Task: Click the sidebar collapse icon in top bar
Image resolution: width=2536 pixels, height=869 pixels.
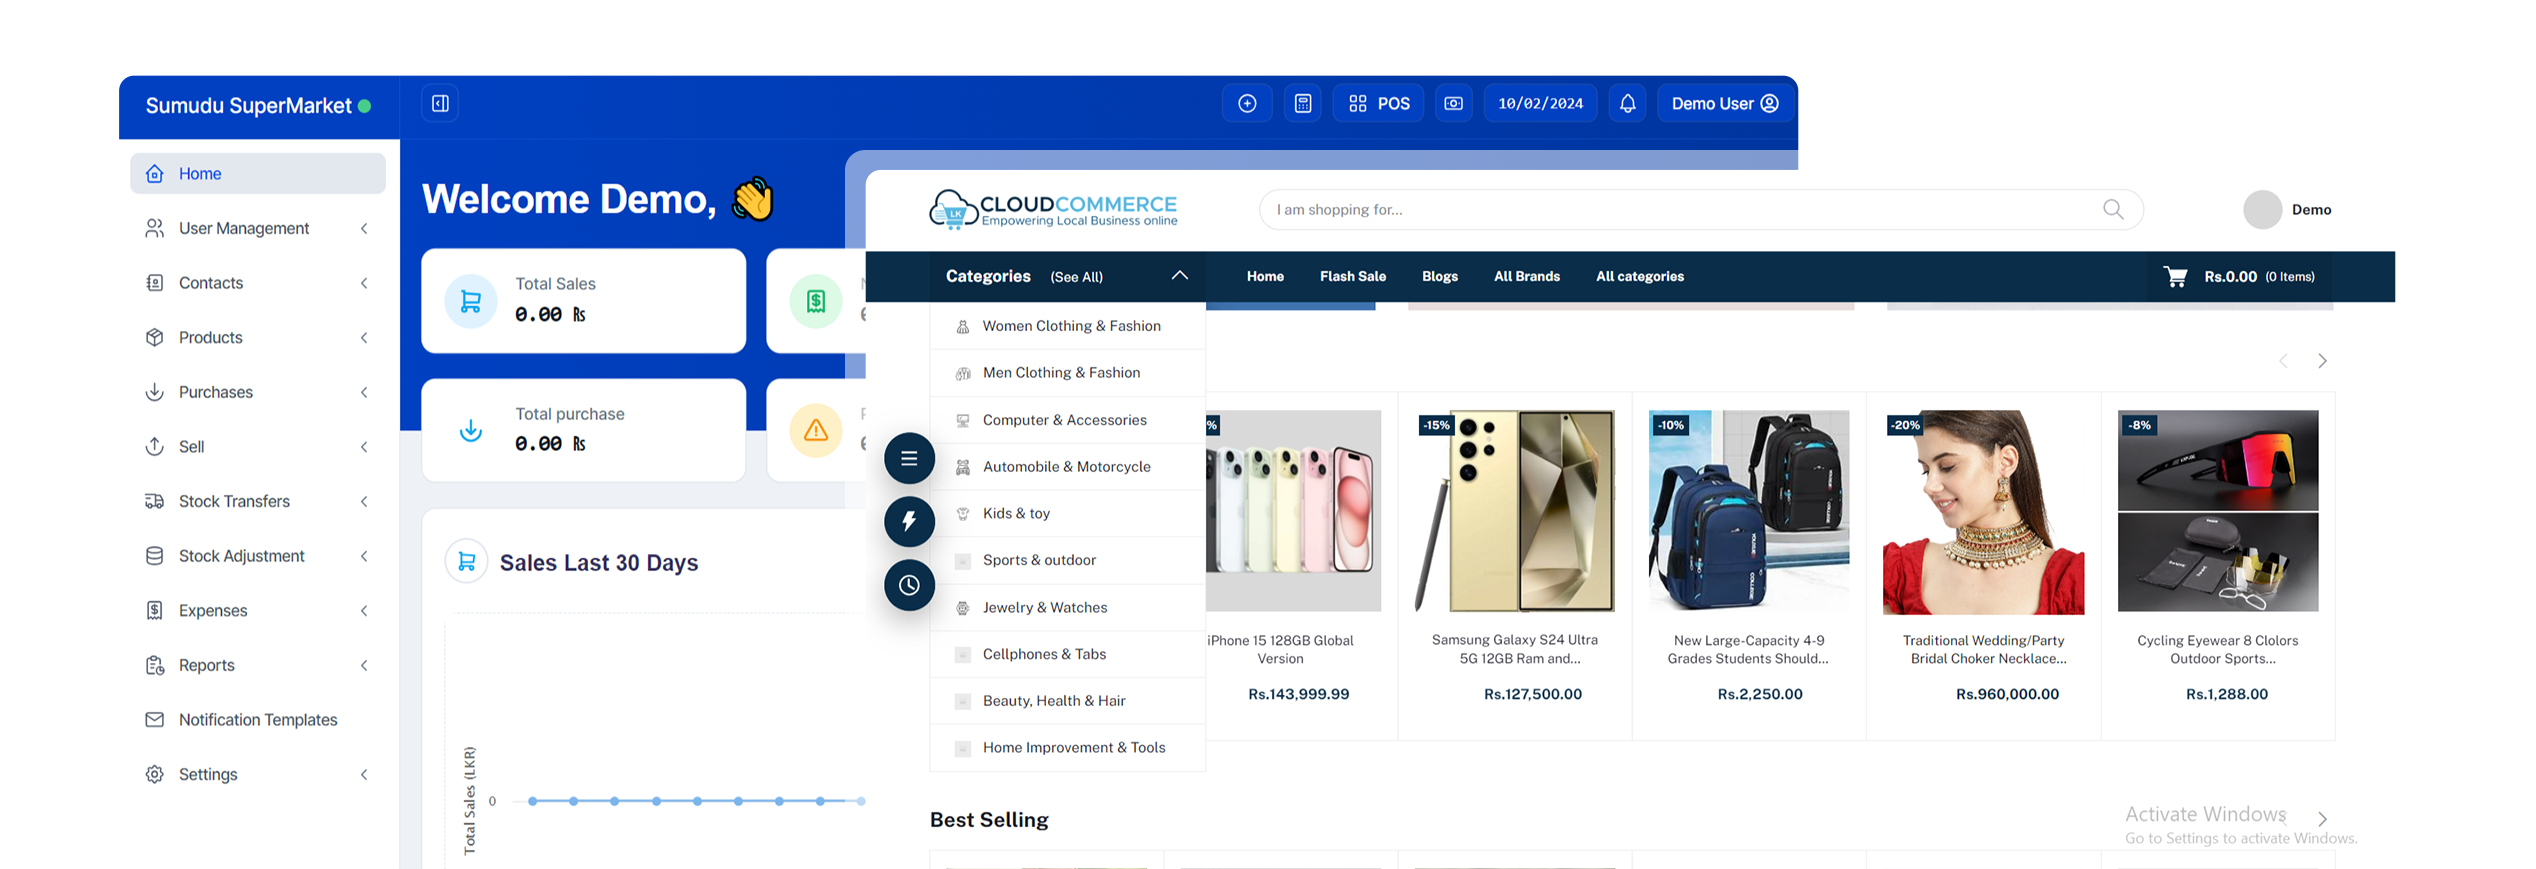Action: tap(440, 103)
